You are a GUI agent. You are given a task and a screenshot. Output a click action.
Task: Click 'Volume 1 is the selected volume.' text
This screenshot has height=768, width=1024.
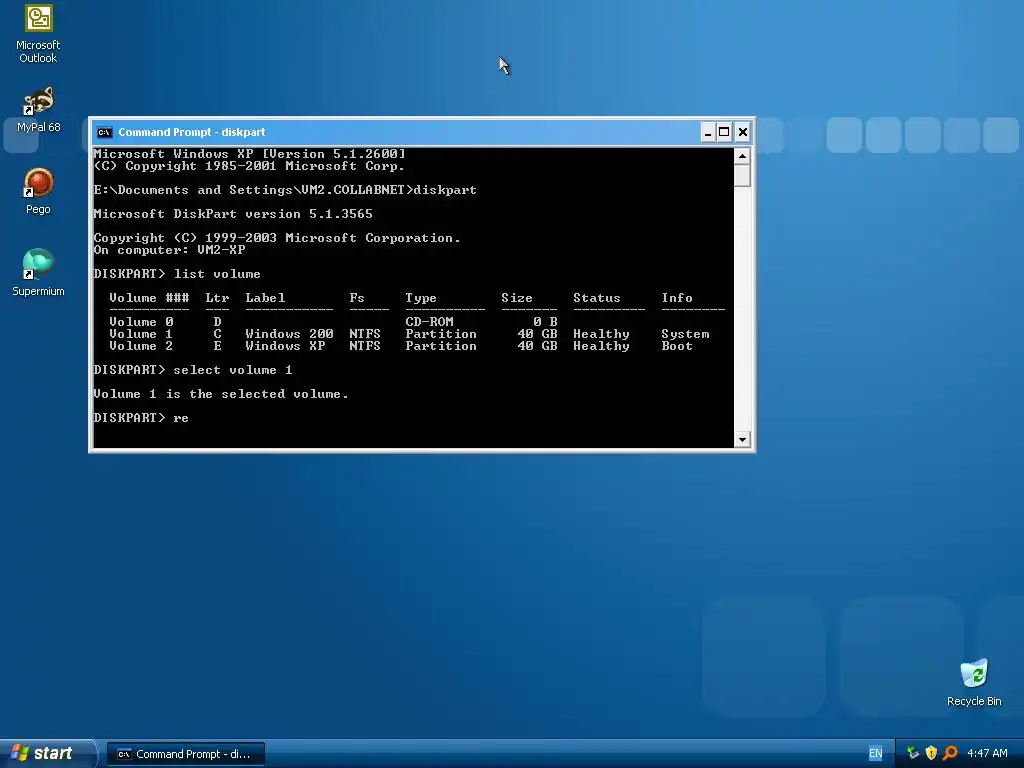(x=221, y=394)
